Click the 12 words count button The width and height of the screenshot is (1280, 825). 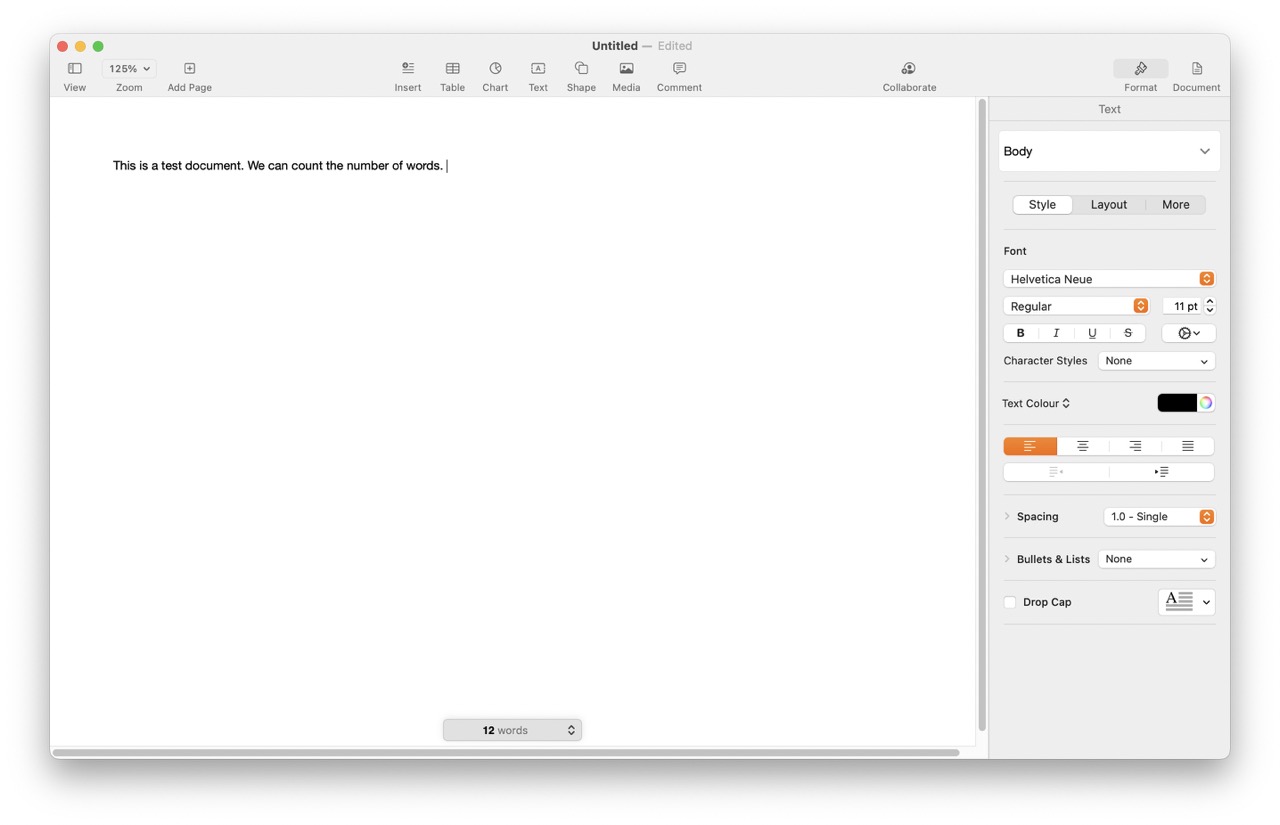pyautogui.click(x=512, y=730)
